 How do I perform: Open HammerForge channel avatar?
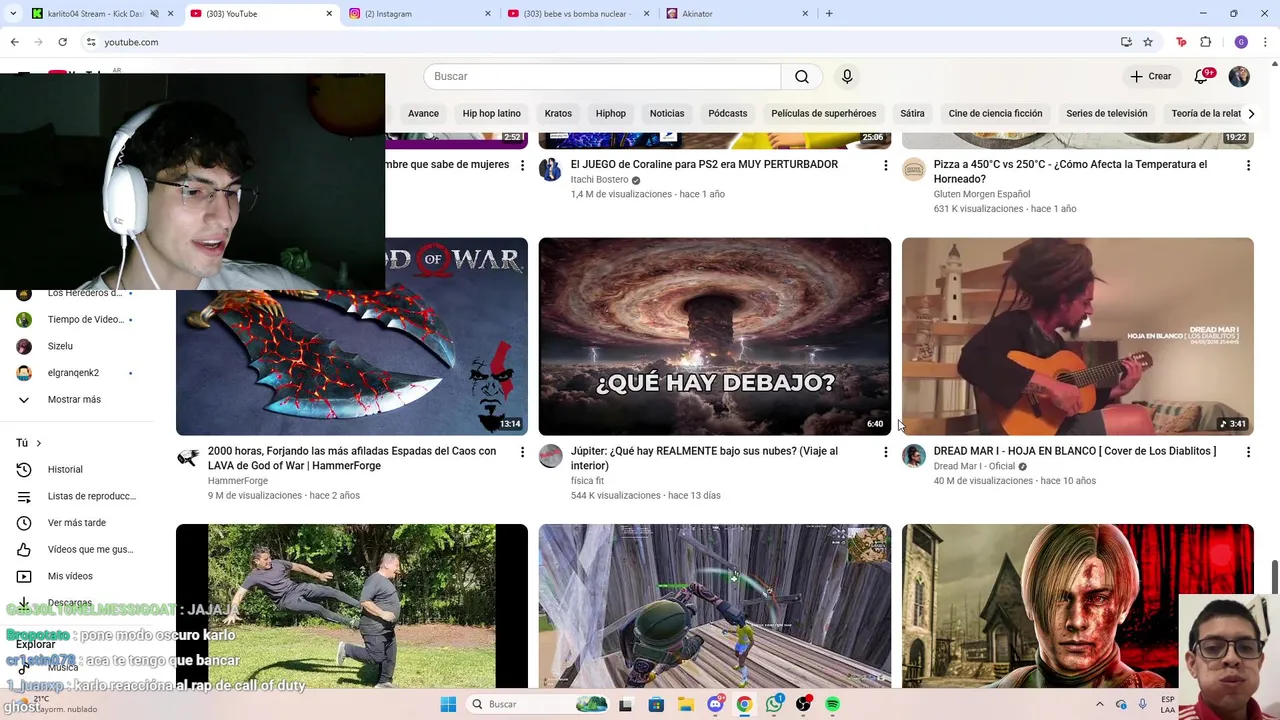[188, 456]
